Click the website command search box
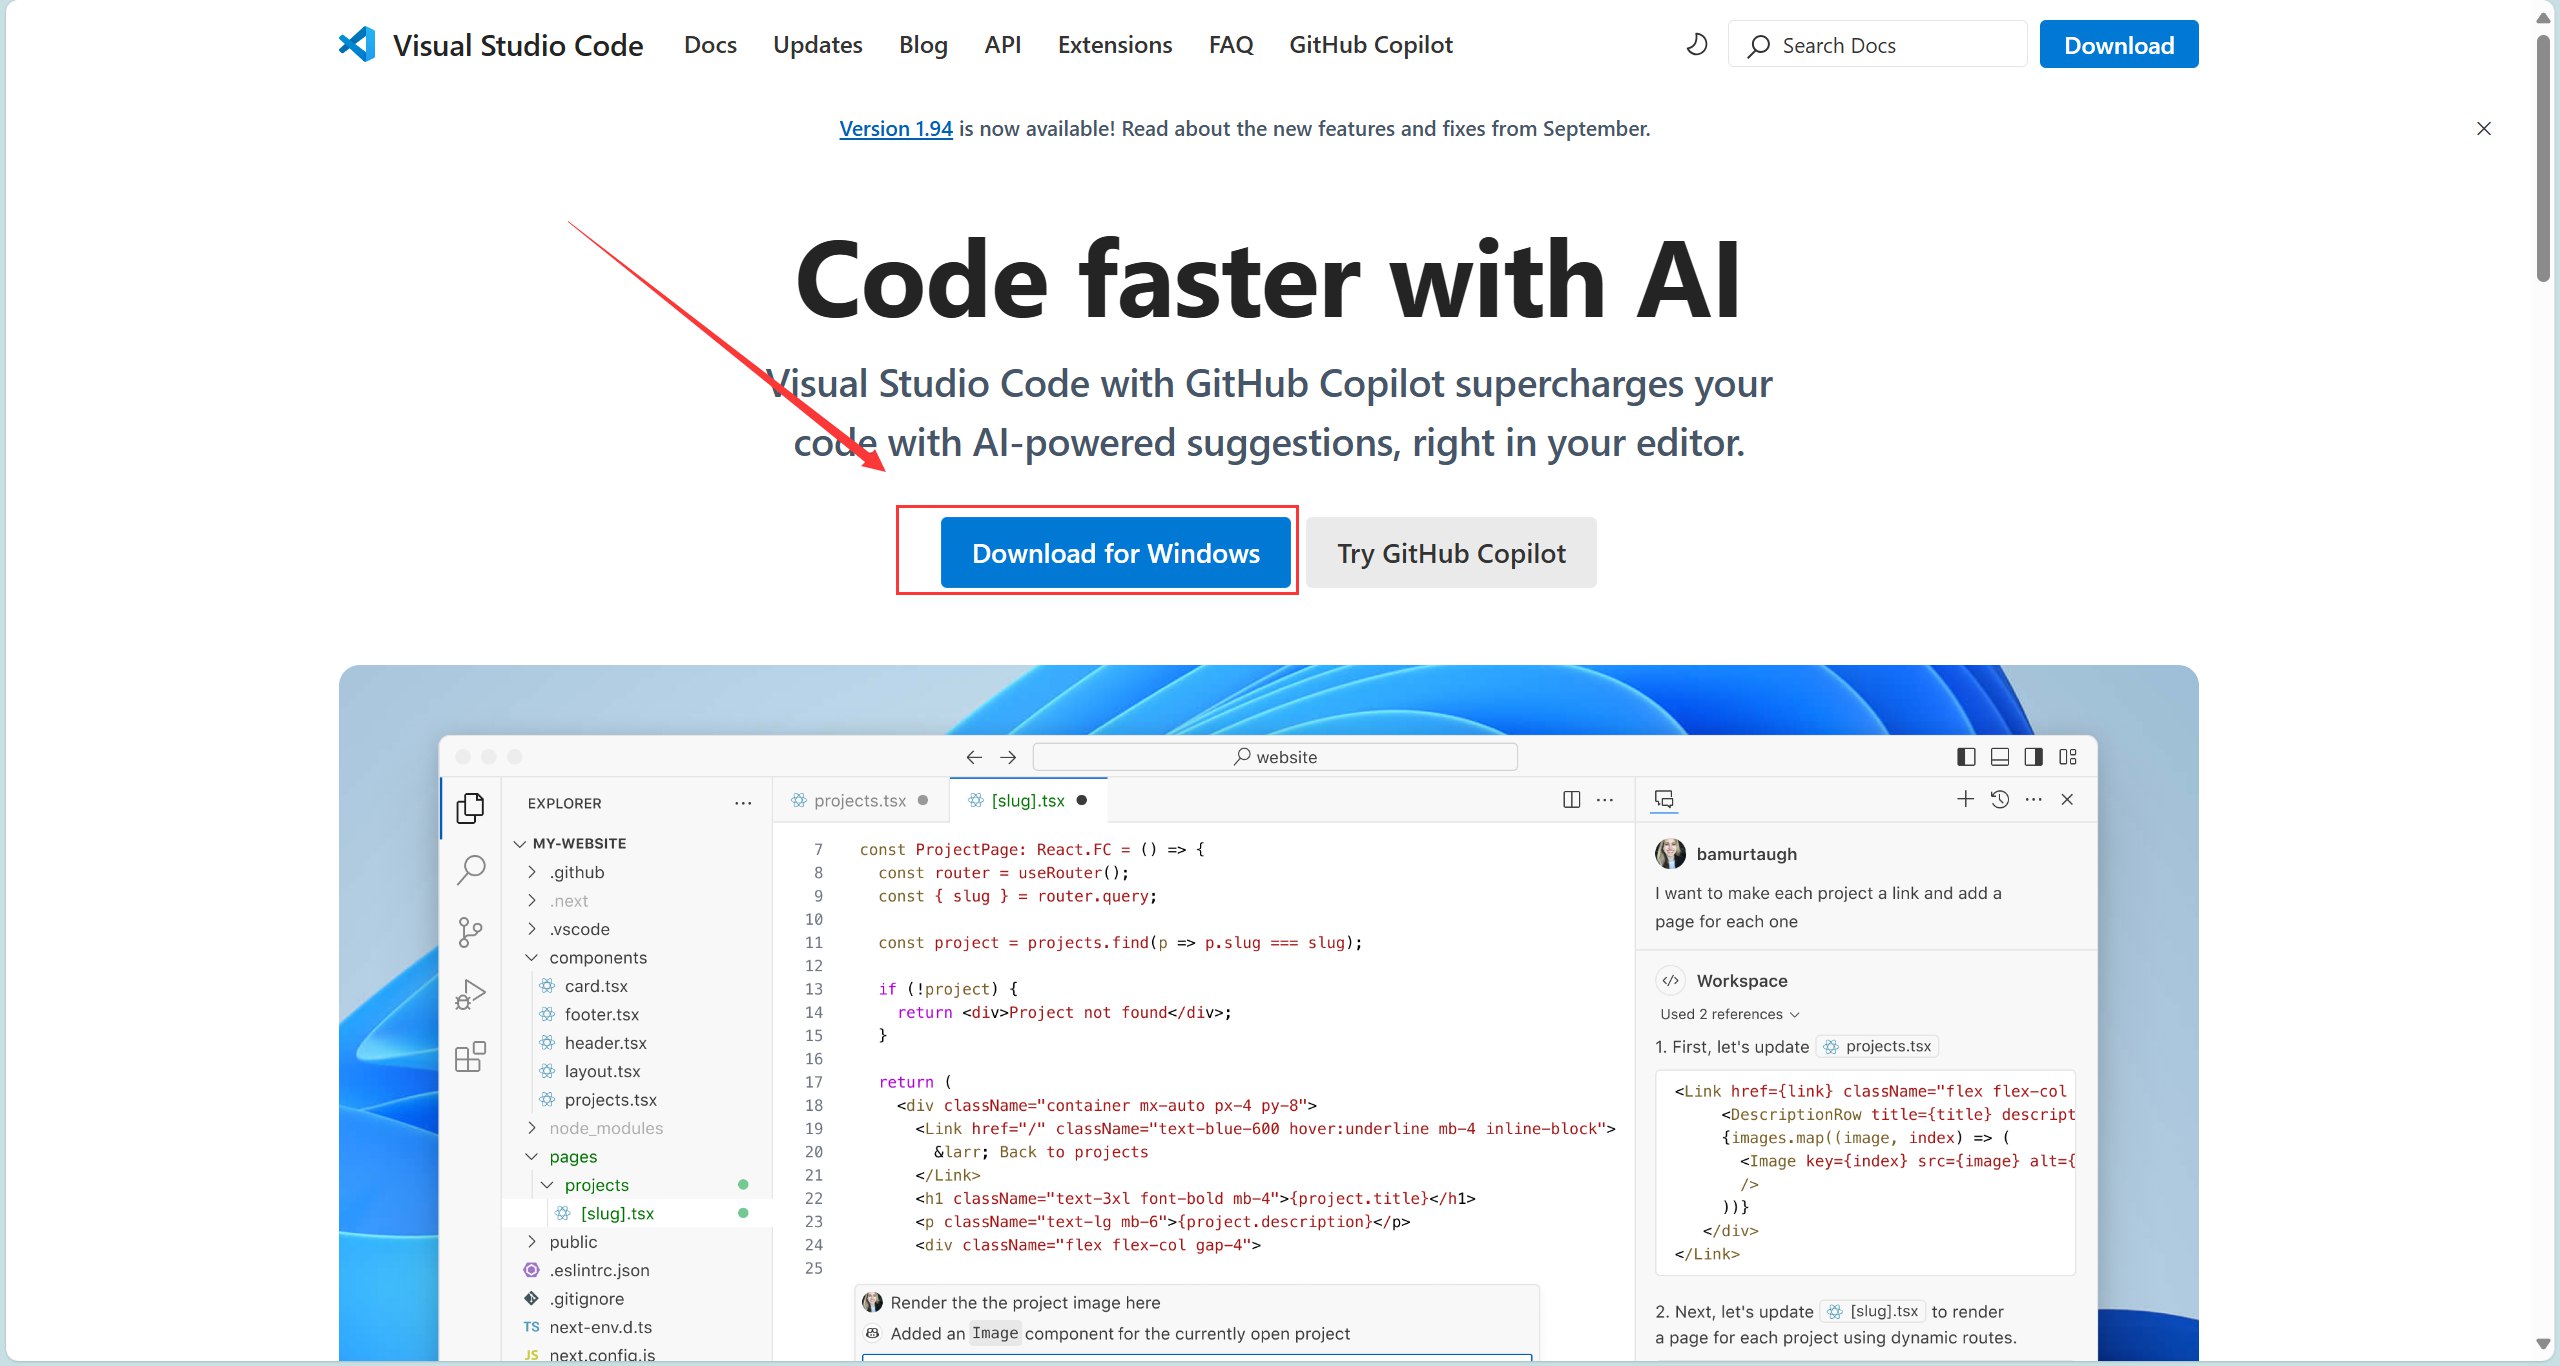2560x1366 pixels. coord(1275,757)
